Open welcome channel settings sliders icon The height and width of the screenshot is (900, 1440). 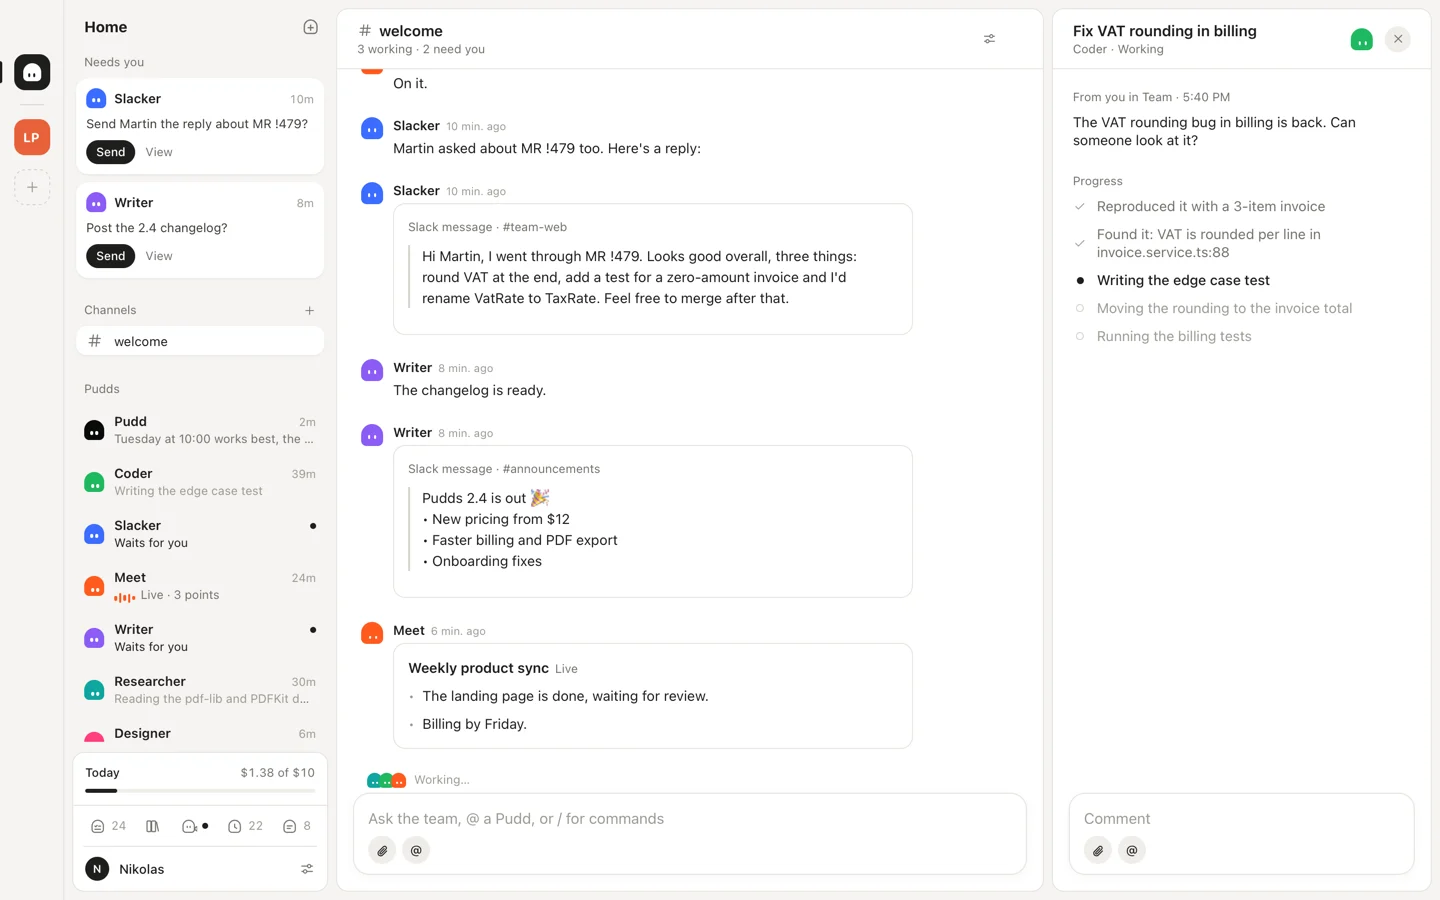989,39
